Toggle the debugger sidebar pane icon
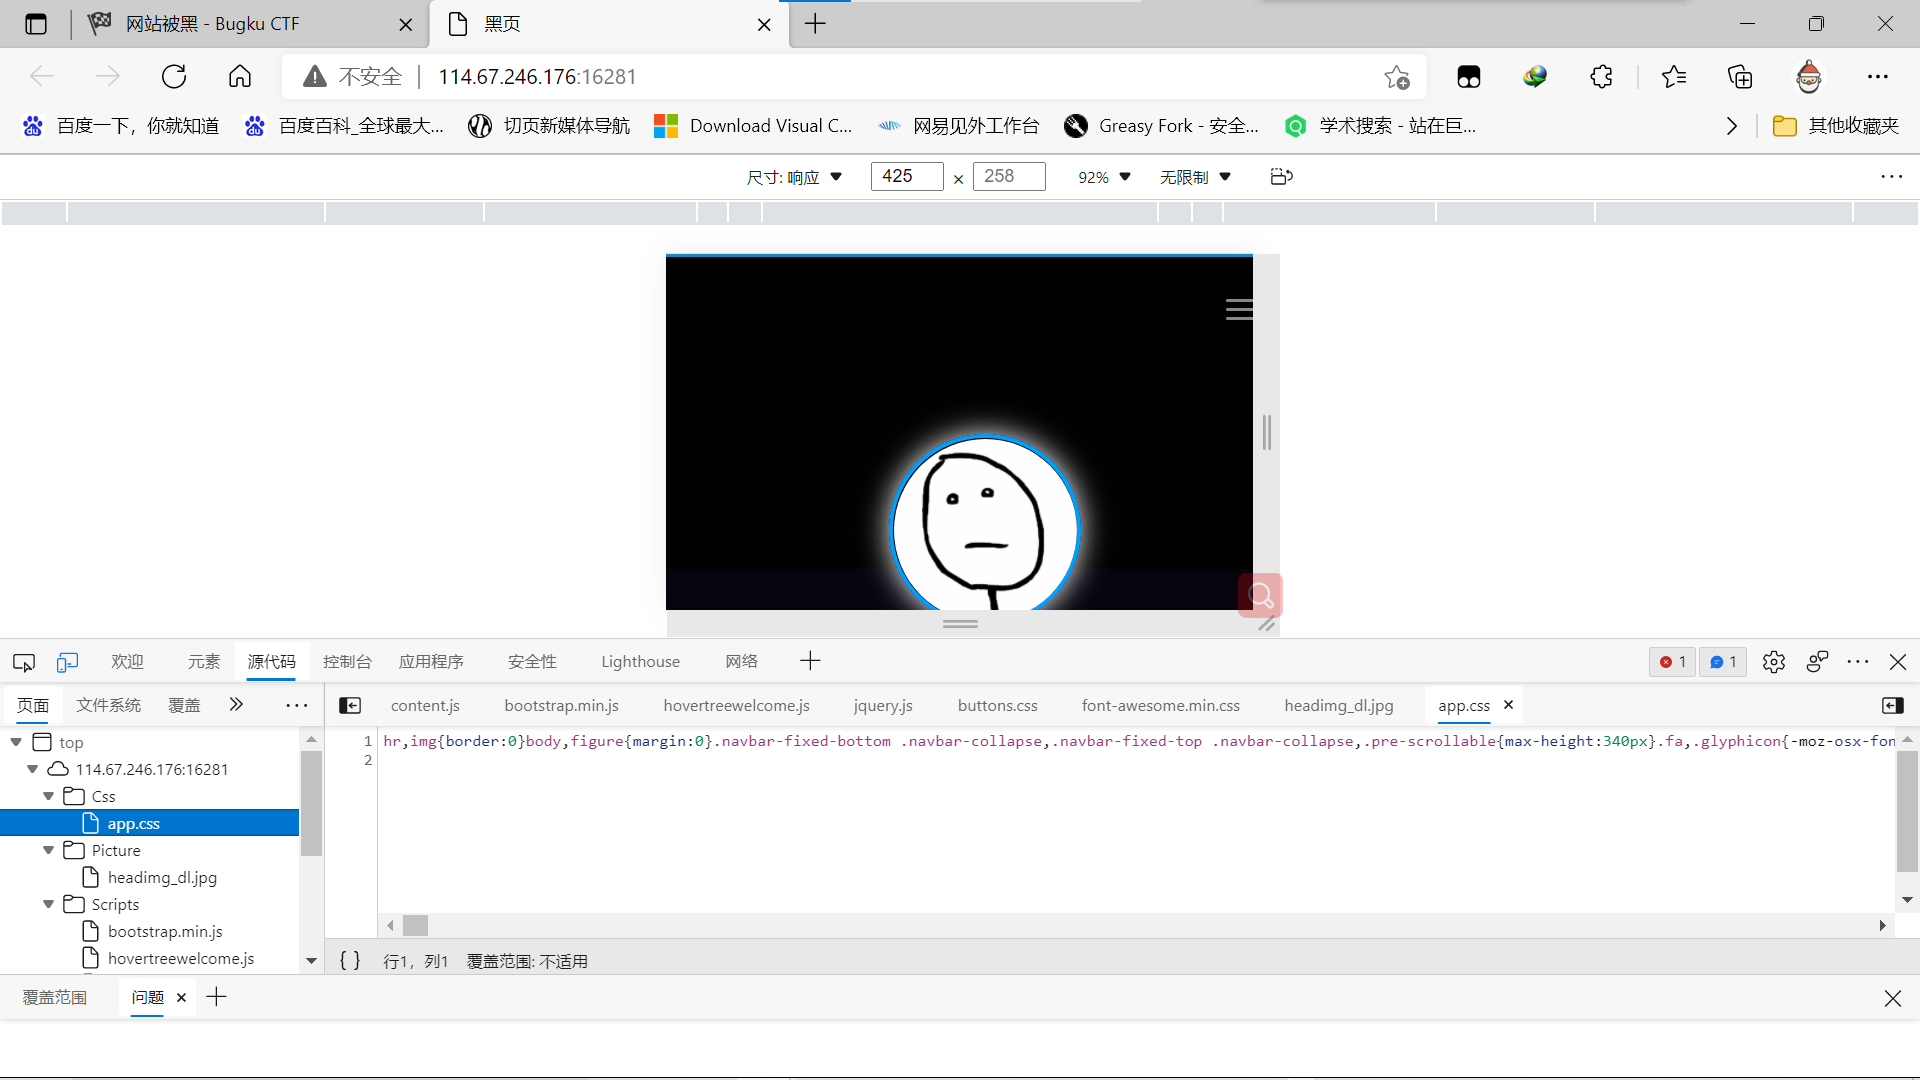The height and width of the screenshot is (1080, 1920). 1893,706
